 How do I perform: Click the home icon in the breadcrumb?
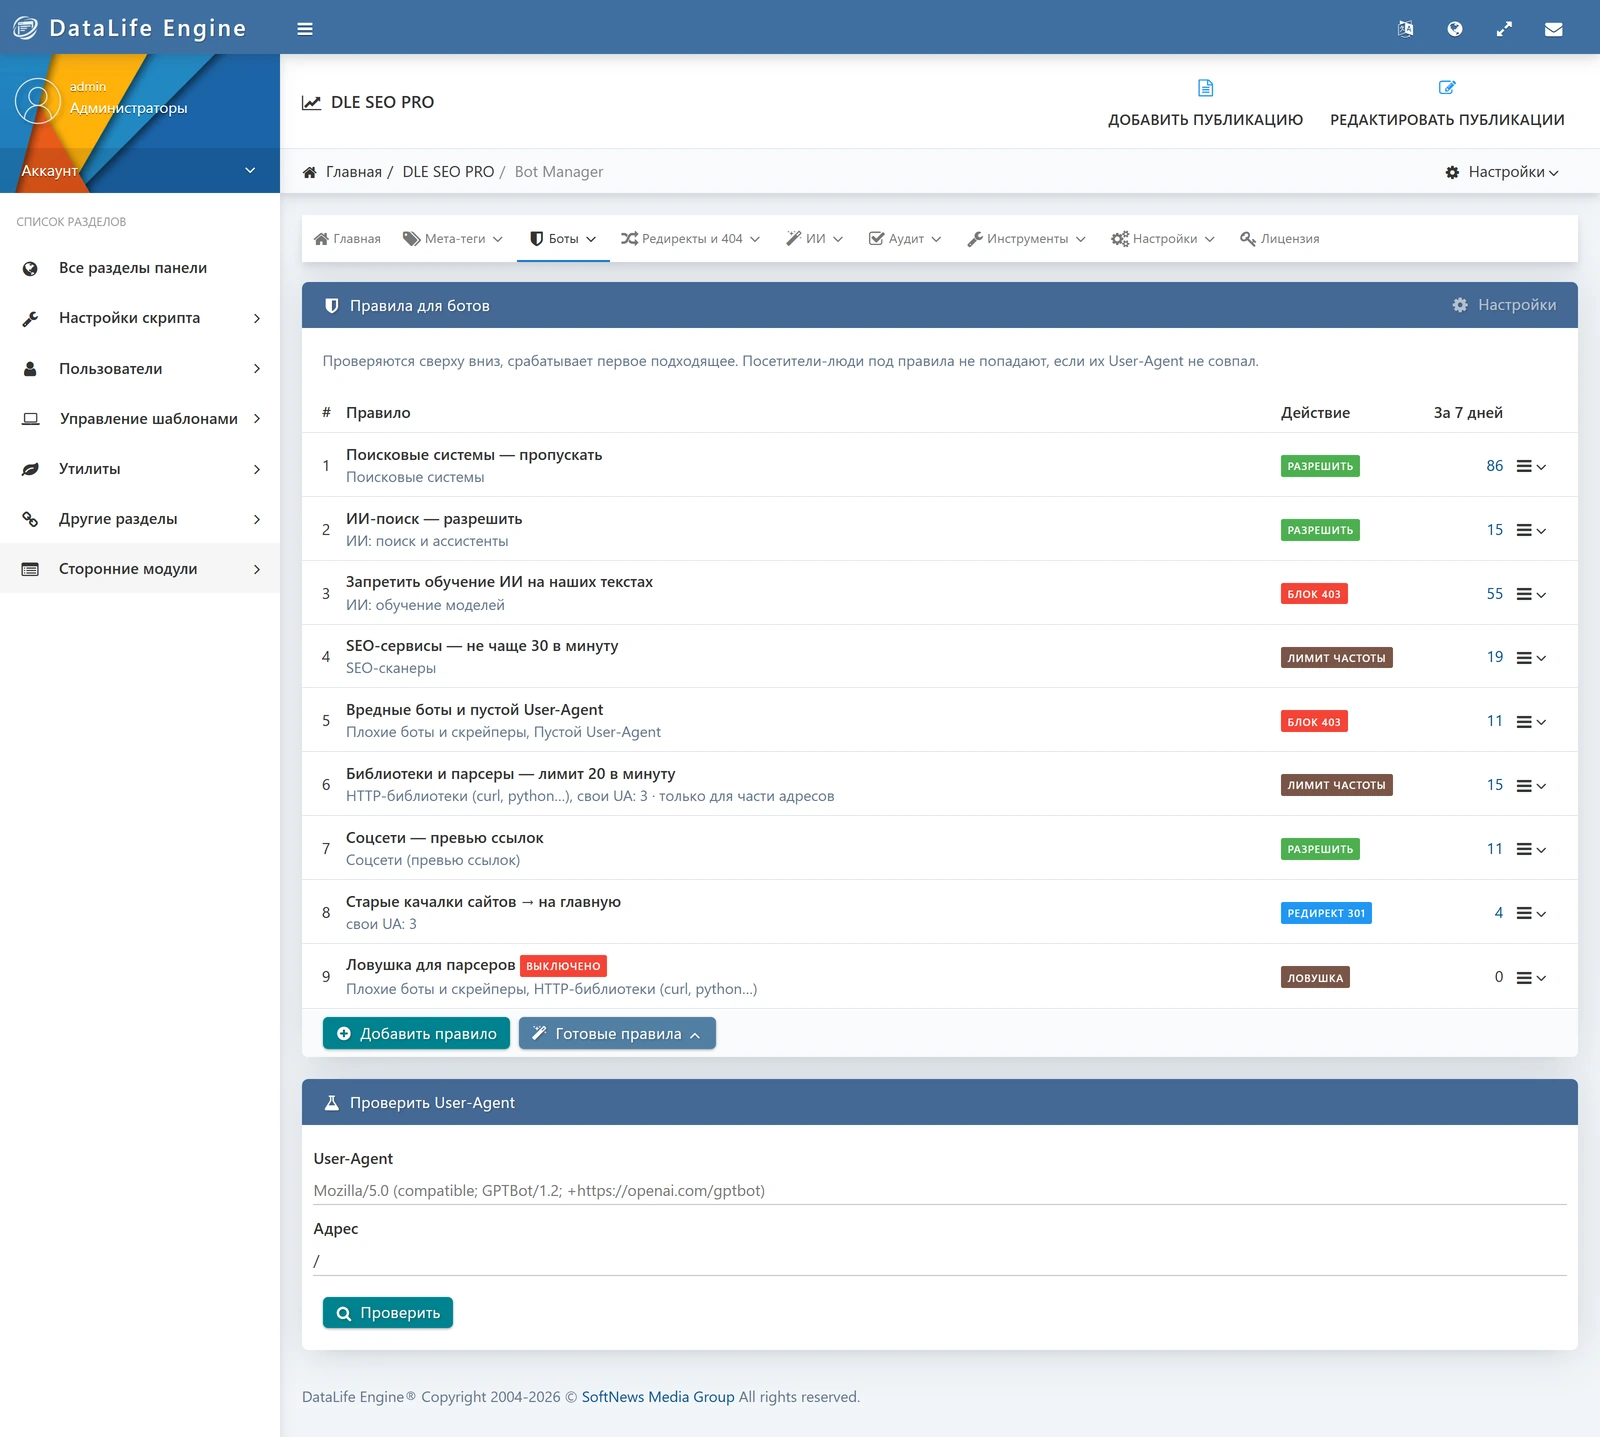click(x=310, y=172)
